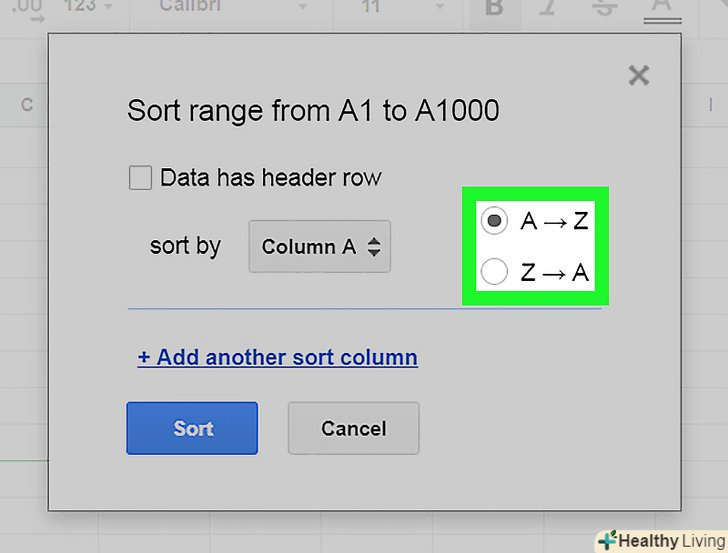The image size is (728, 553).
Task: Select the Z → A sort order
Action: [493, 271]
